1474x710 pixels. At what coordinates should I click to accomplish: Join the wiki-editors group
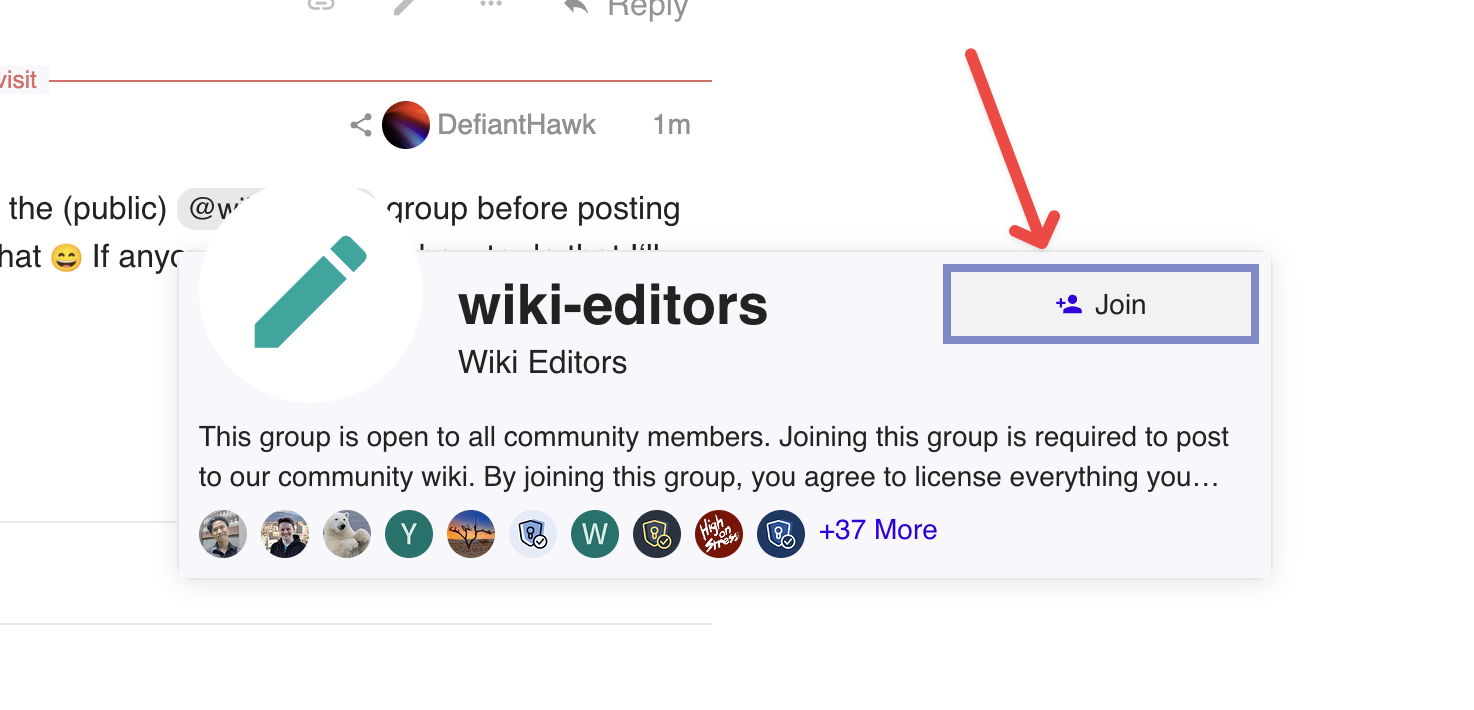1101,304
